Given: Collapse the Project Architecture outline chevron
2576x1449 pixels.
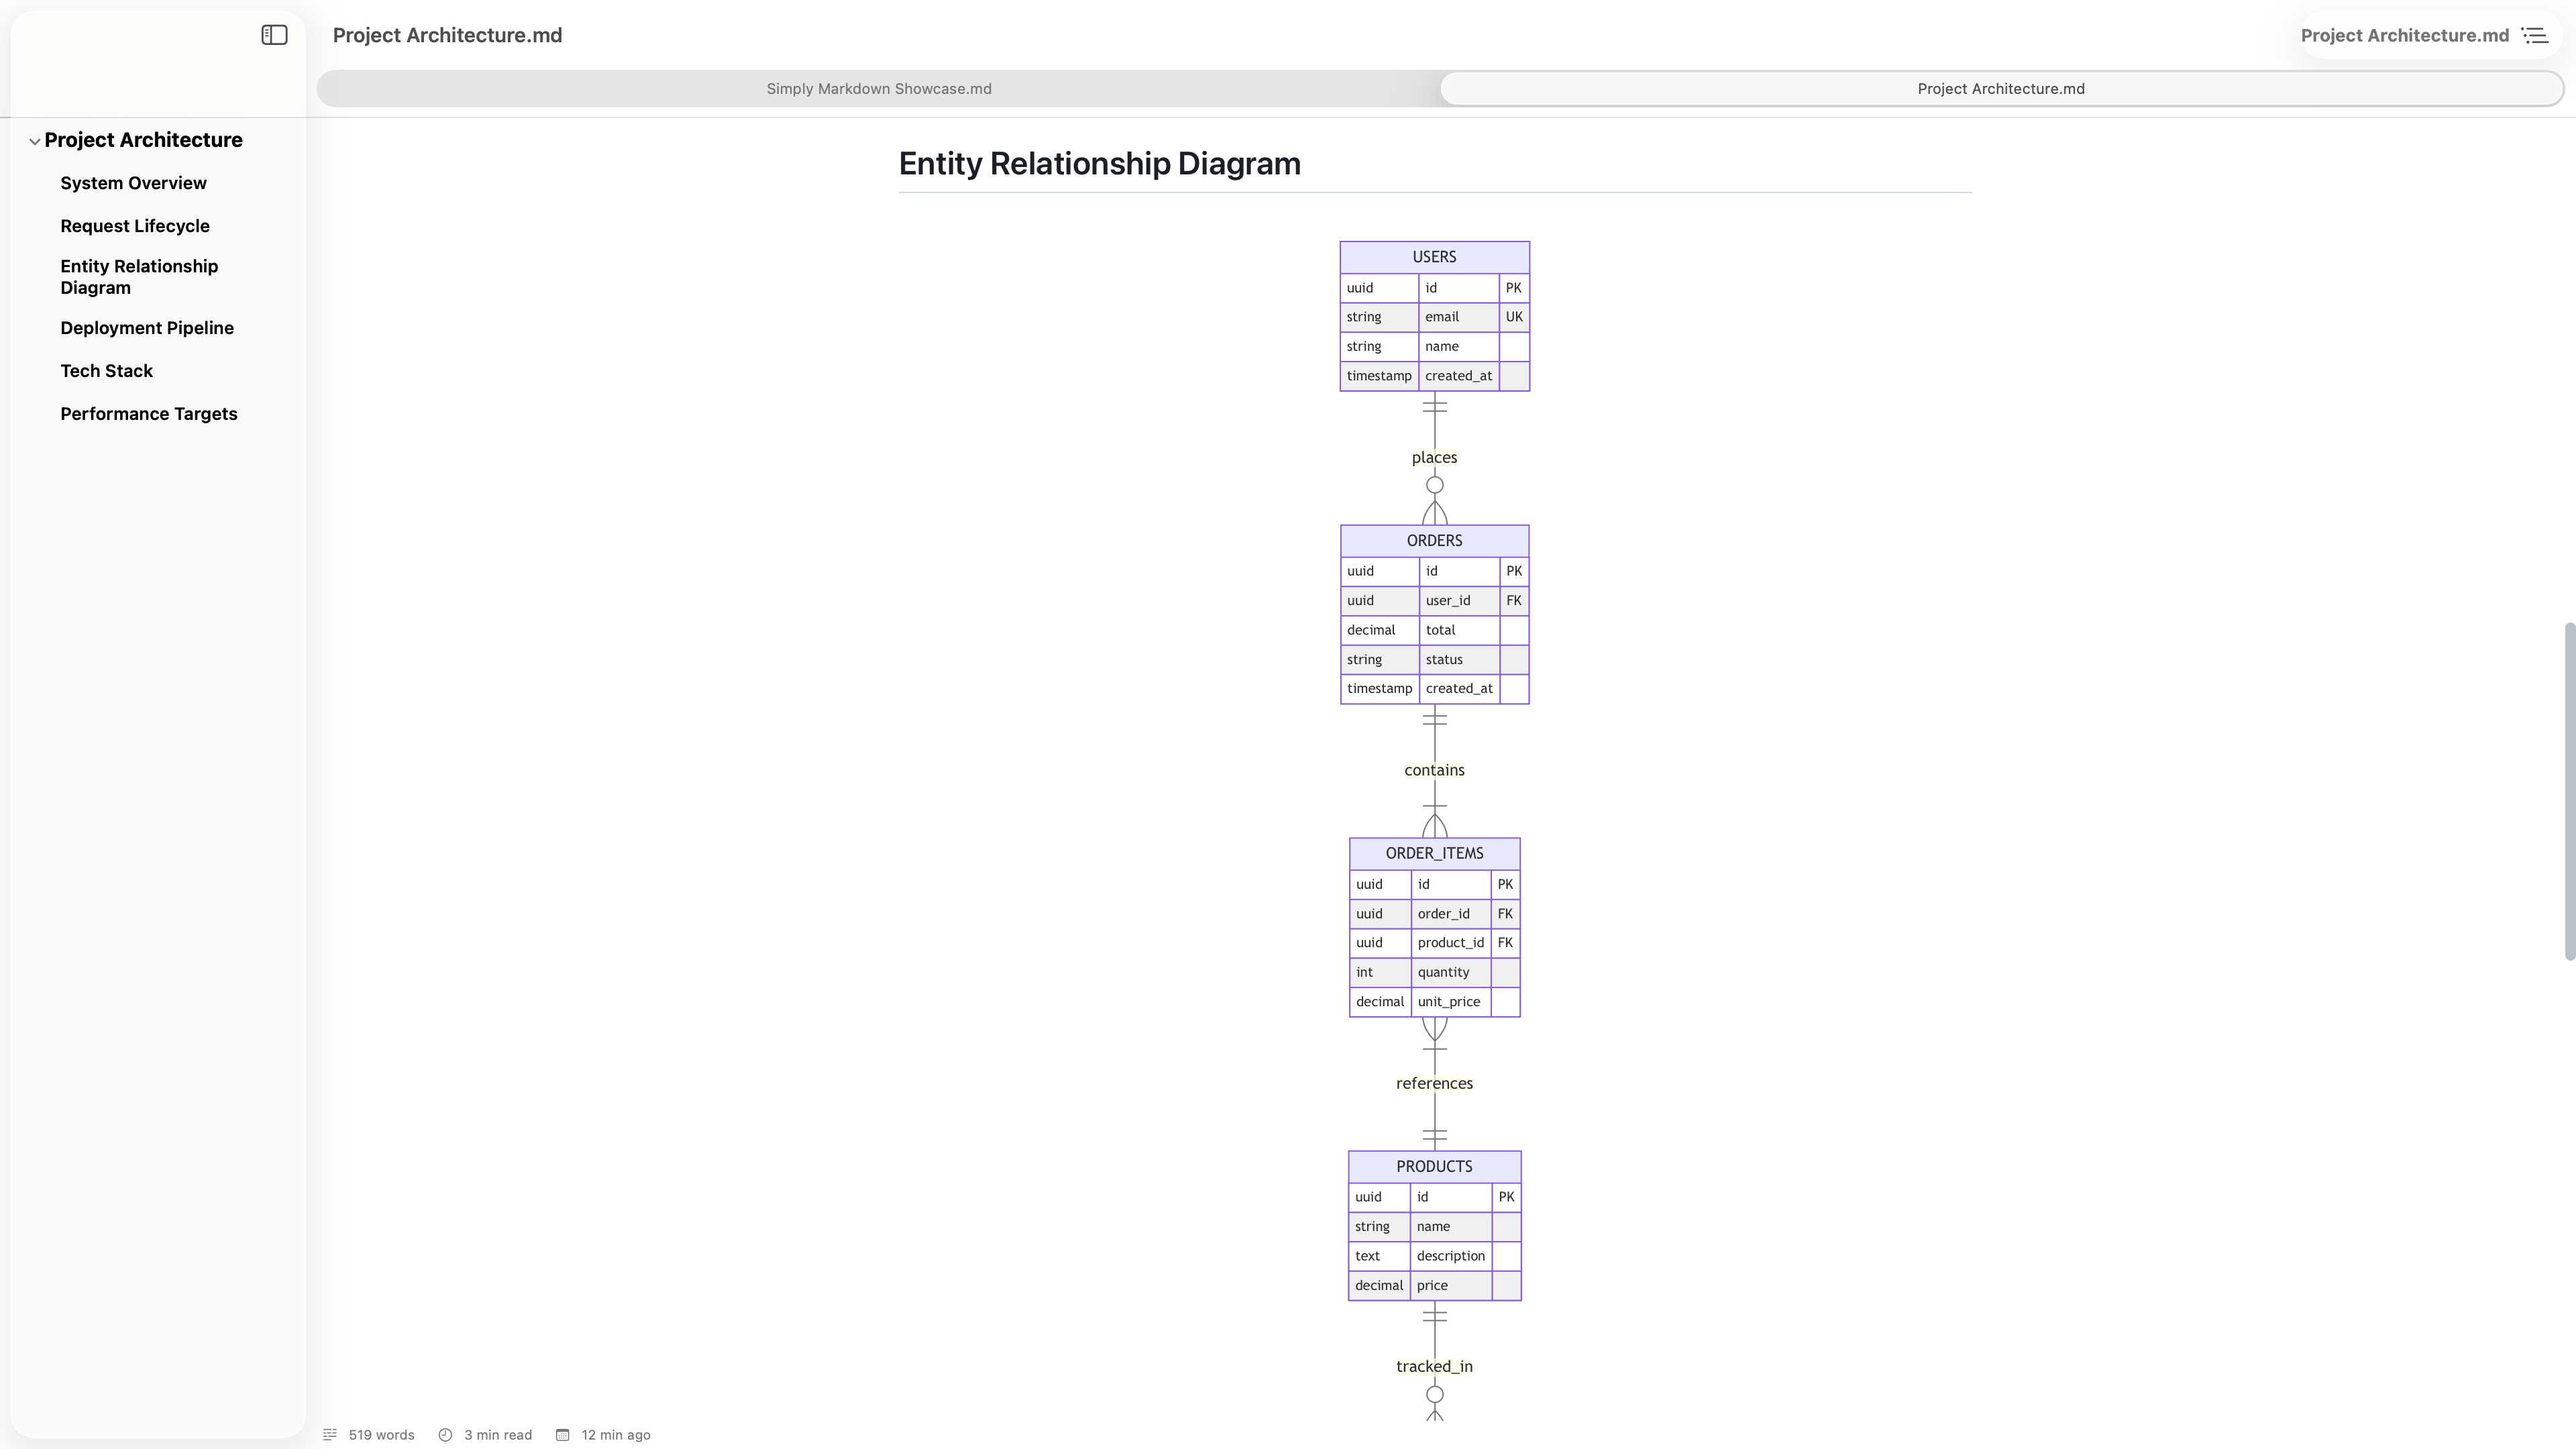Looking at the screenshot, I should [x=35, y=140].
